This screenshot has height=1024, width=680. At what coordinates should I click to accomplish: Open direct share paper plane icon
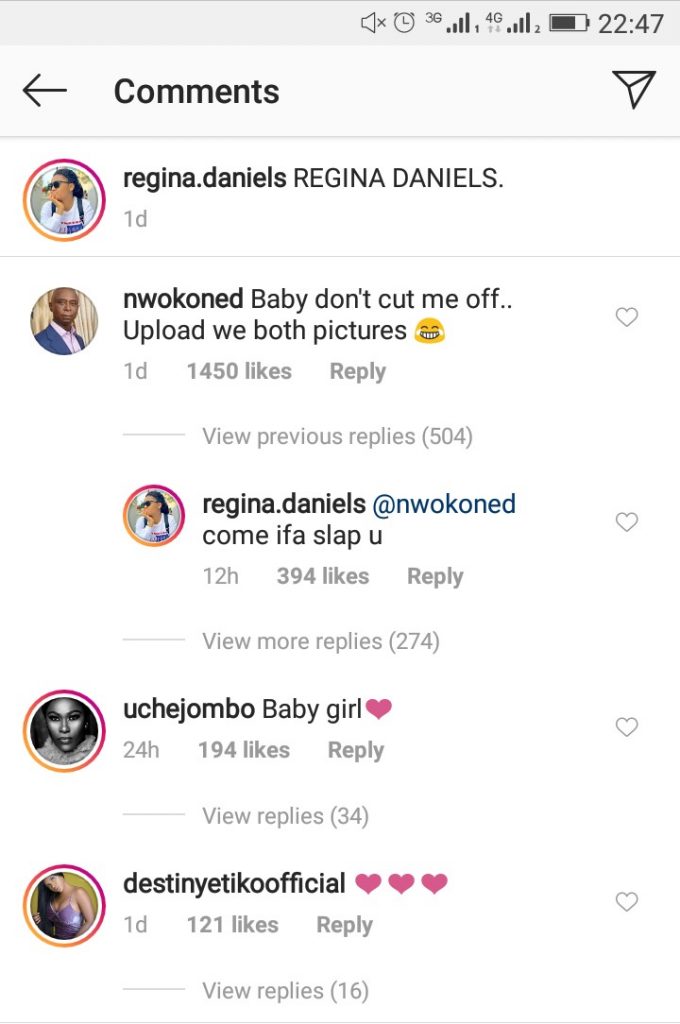click(633, 90)
